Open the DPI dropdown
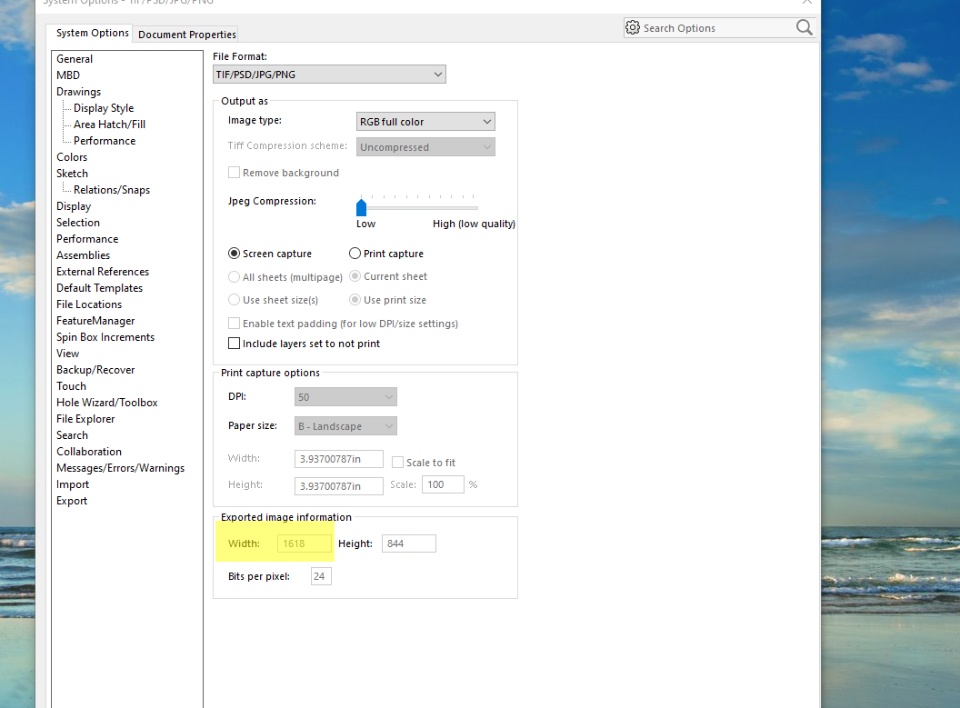Image resolution: width=960 pixels, height=708 pixels. pyautogui.click(x=345, y=397)
